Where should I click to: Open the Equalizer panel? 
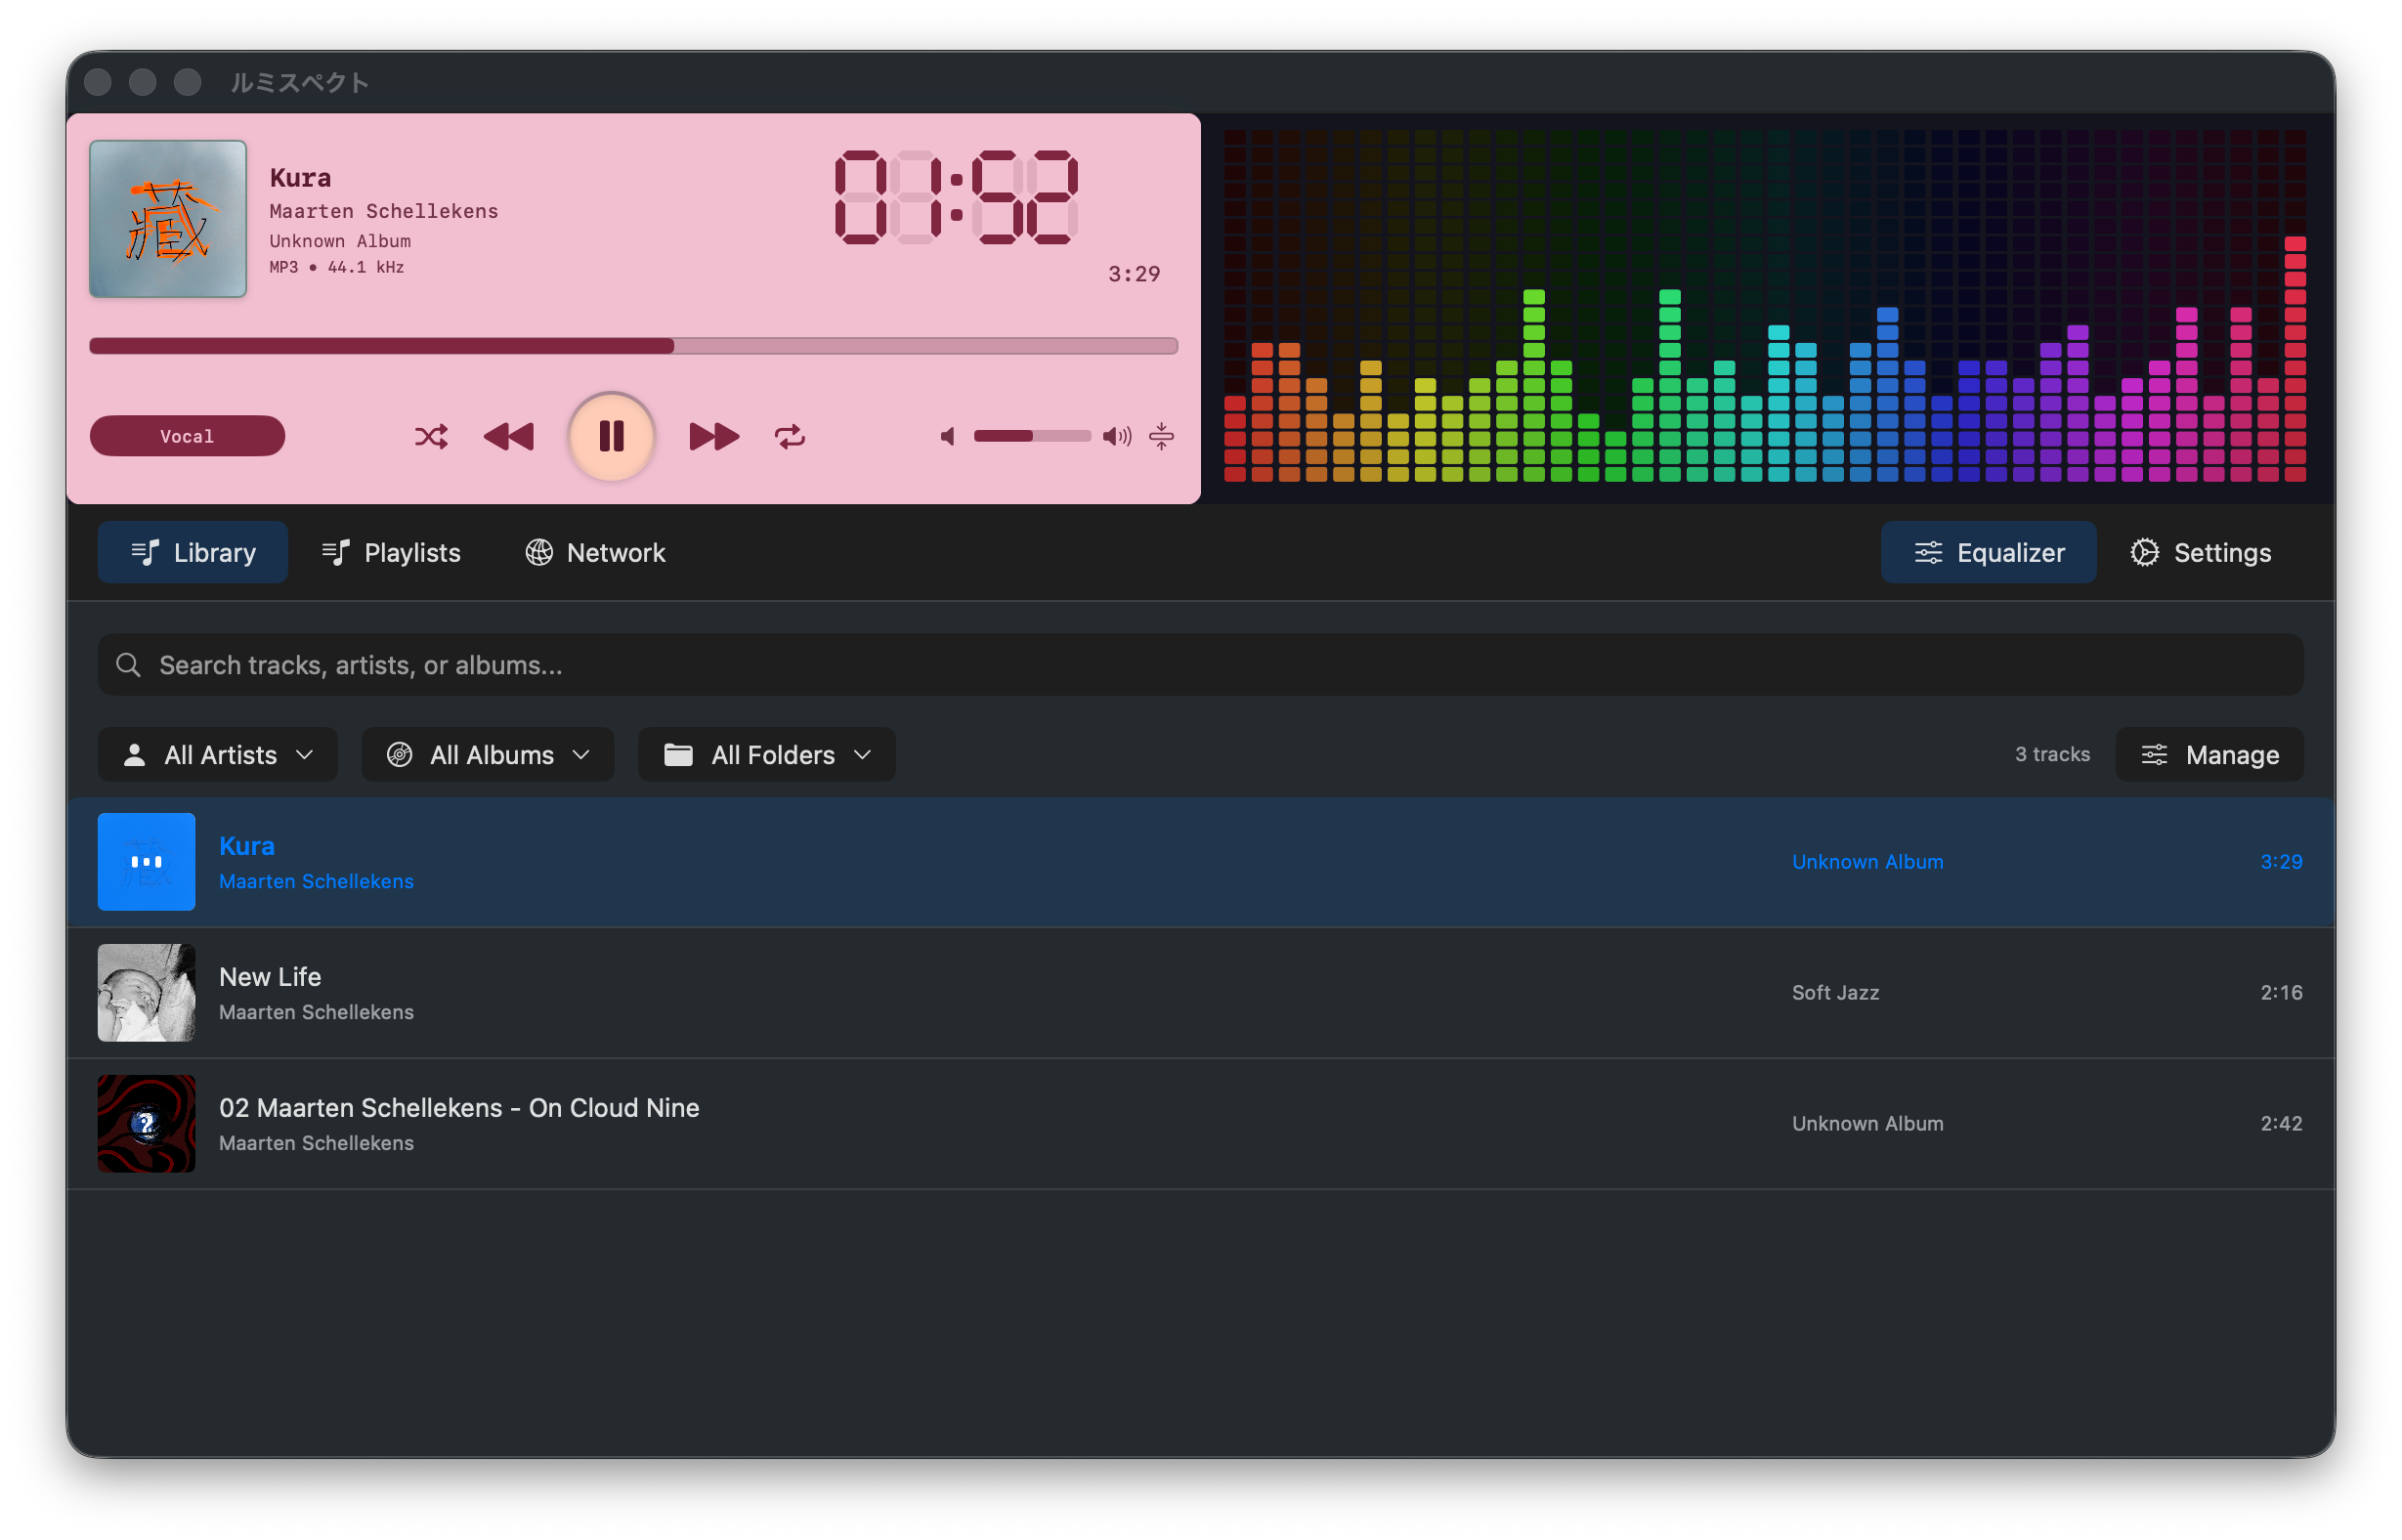(1988, 553)
